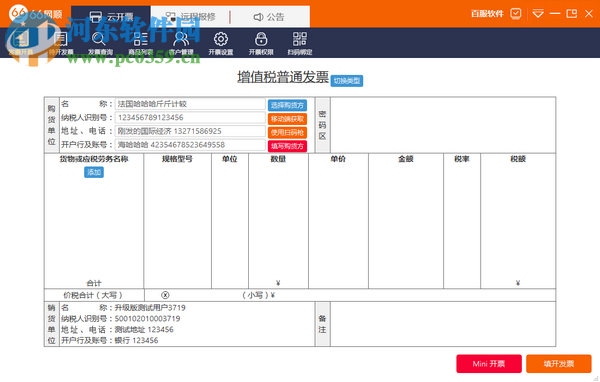Click 切换类型 to switch invoice type
The image size is (600, 382).
point(347,81)
